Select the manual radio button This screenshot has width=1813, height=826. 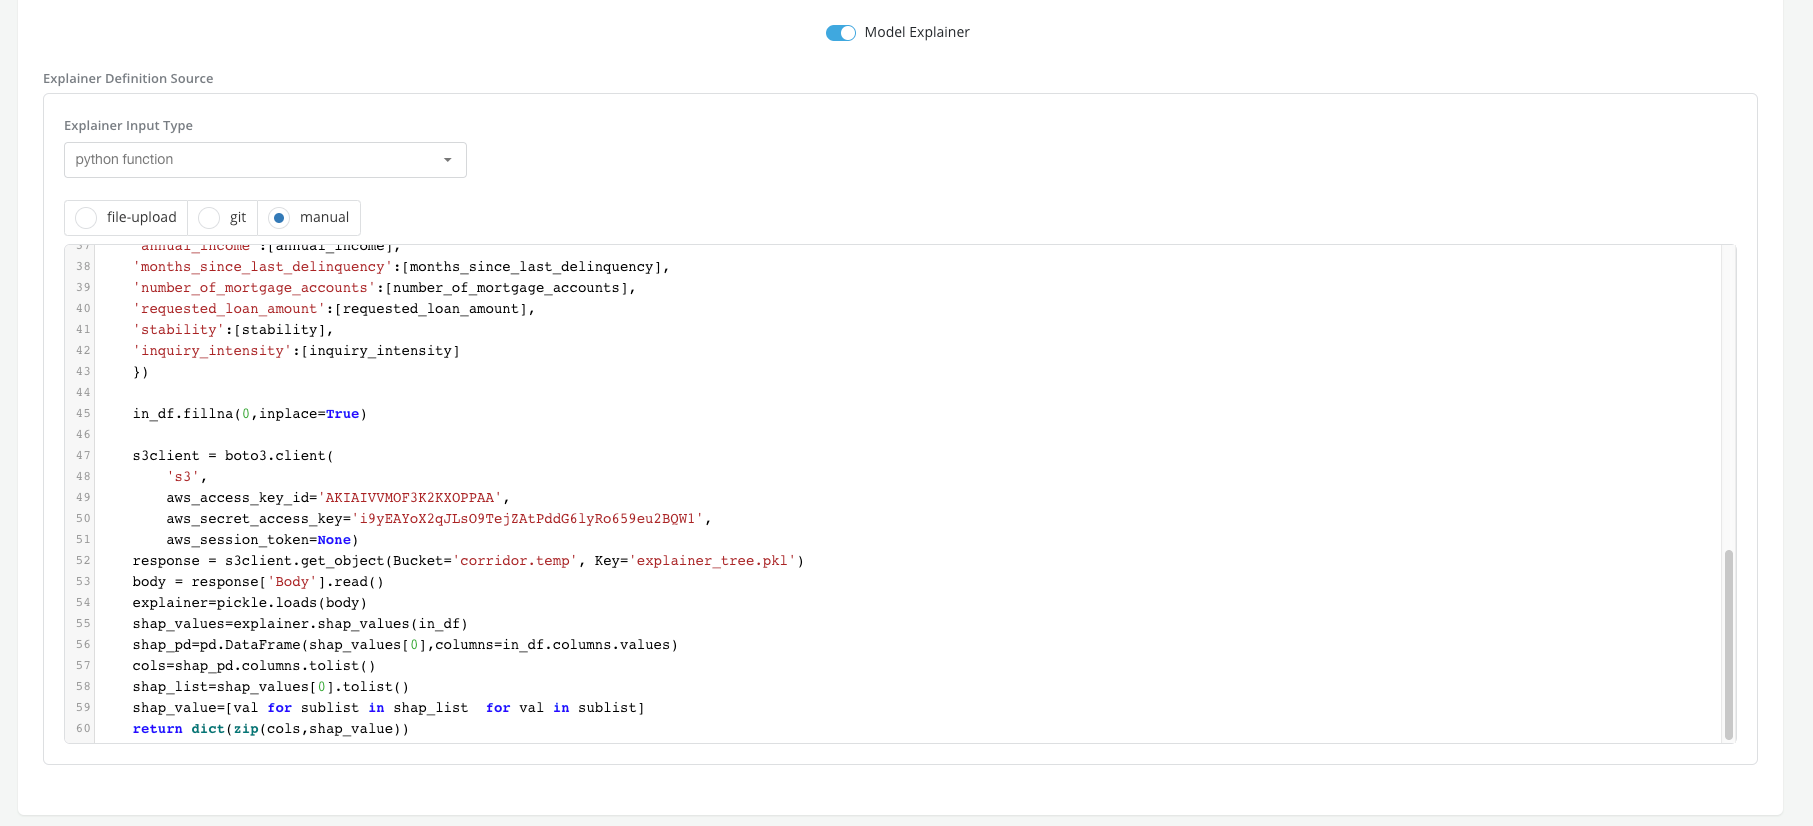(x=279, y=217)
